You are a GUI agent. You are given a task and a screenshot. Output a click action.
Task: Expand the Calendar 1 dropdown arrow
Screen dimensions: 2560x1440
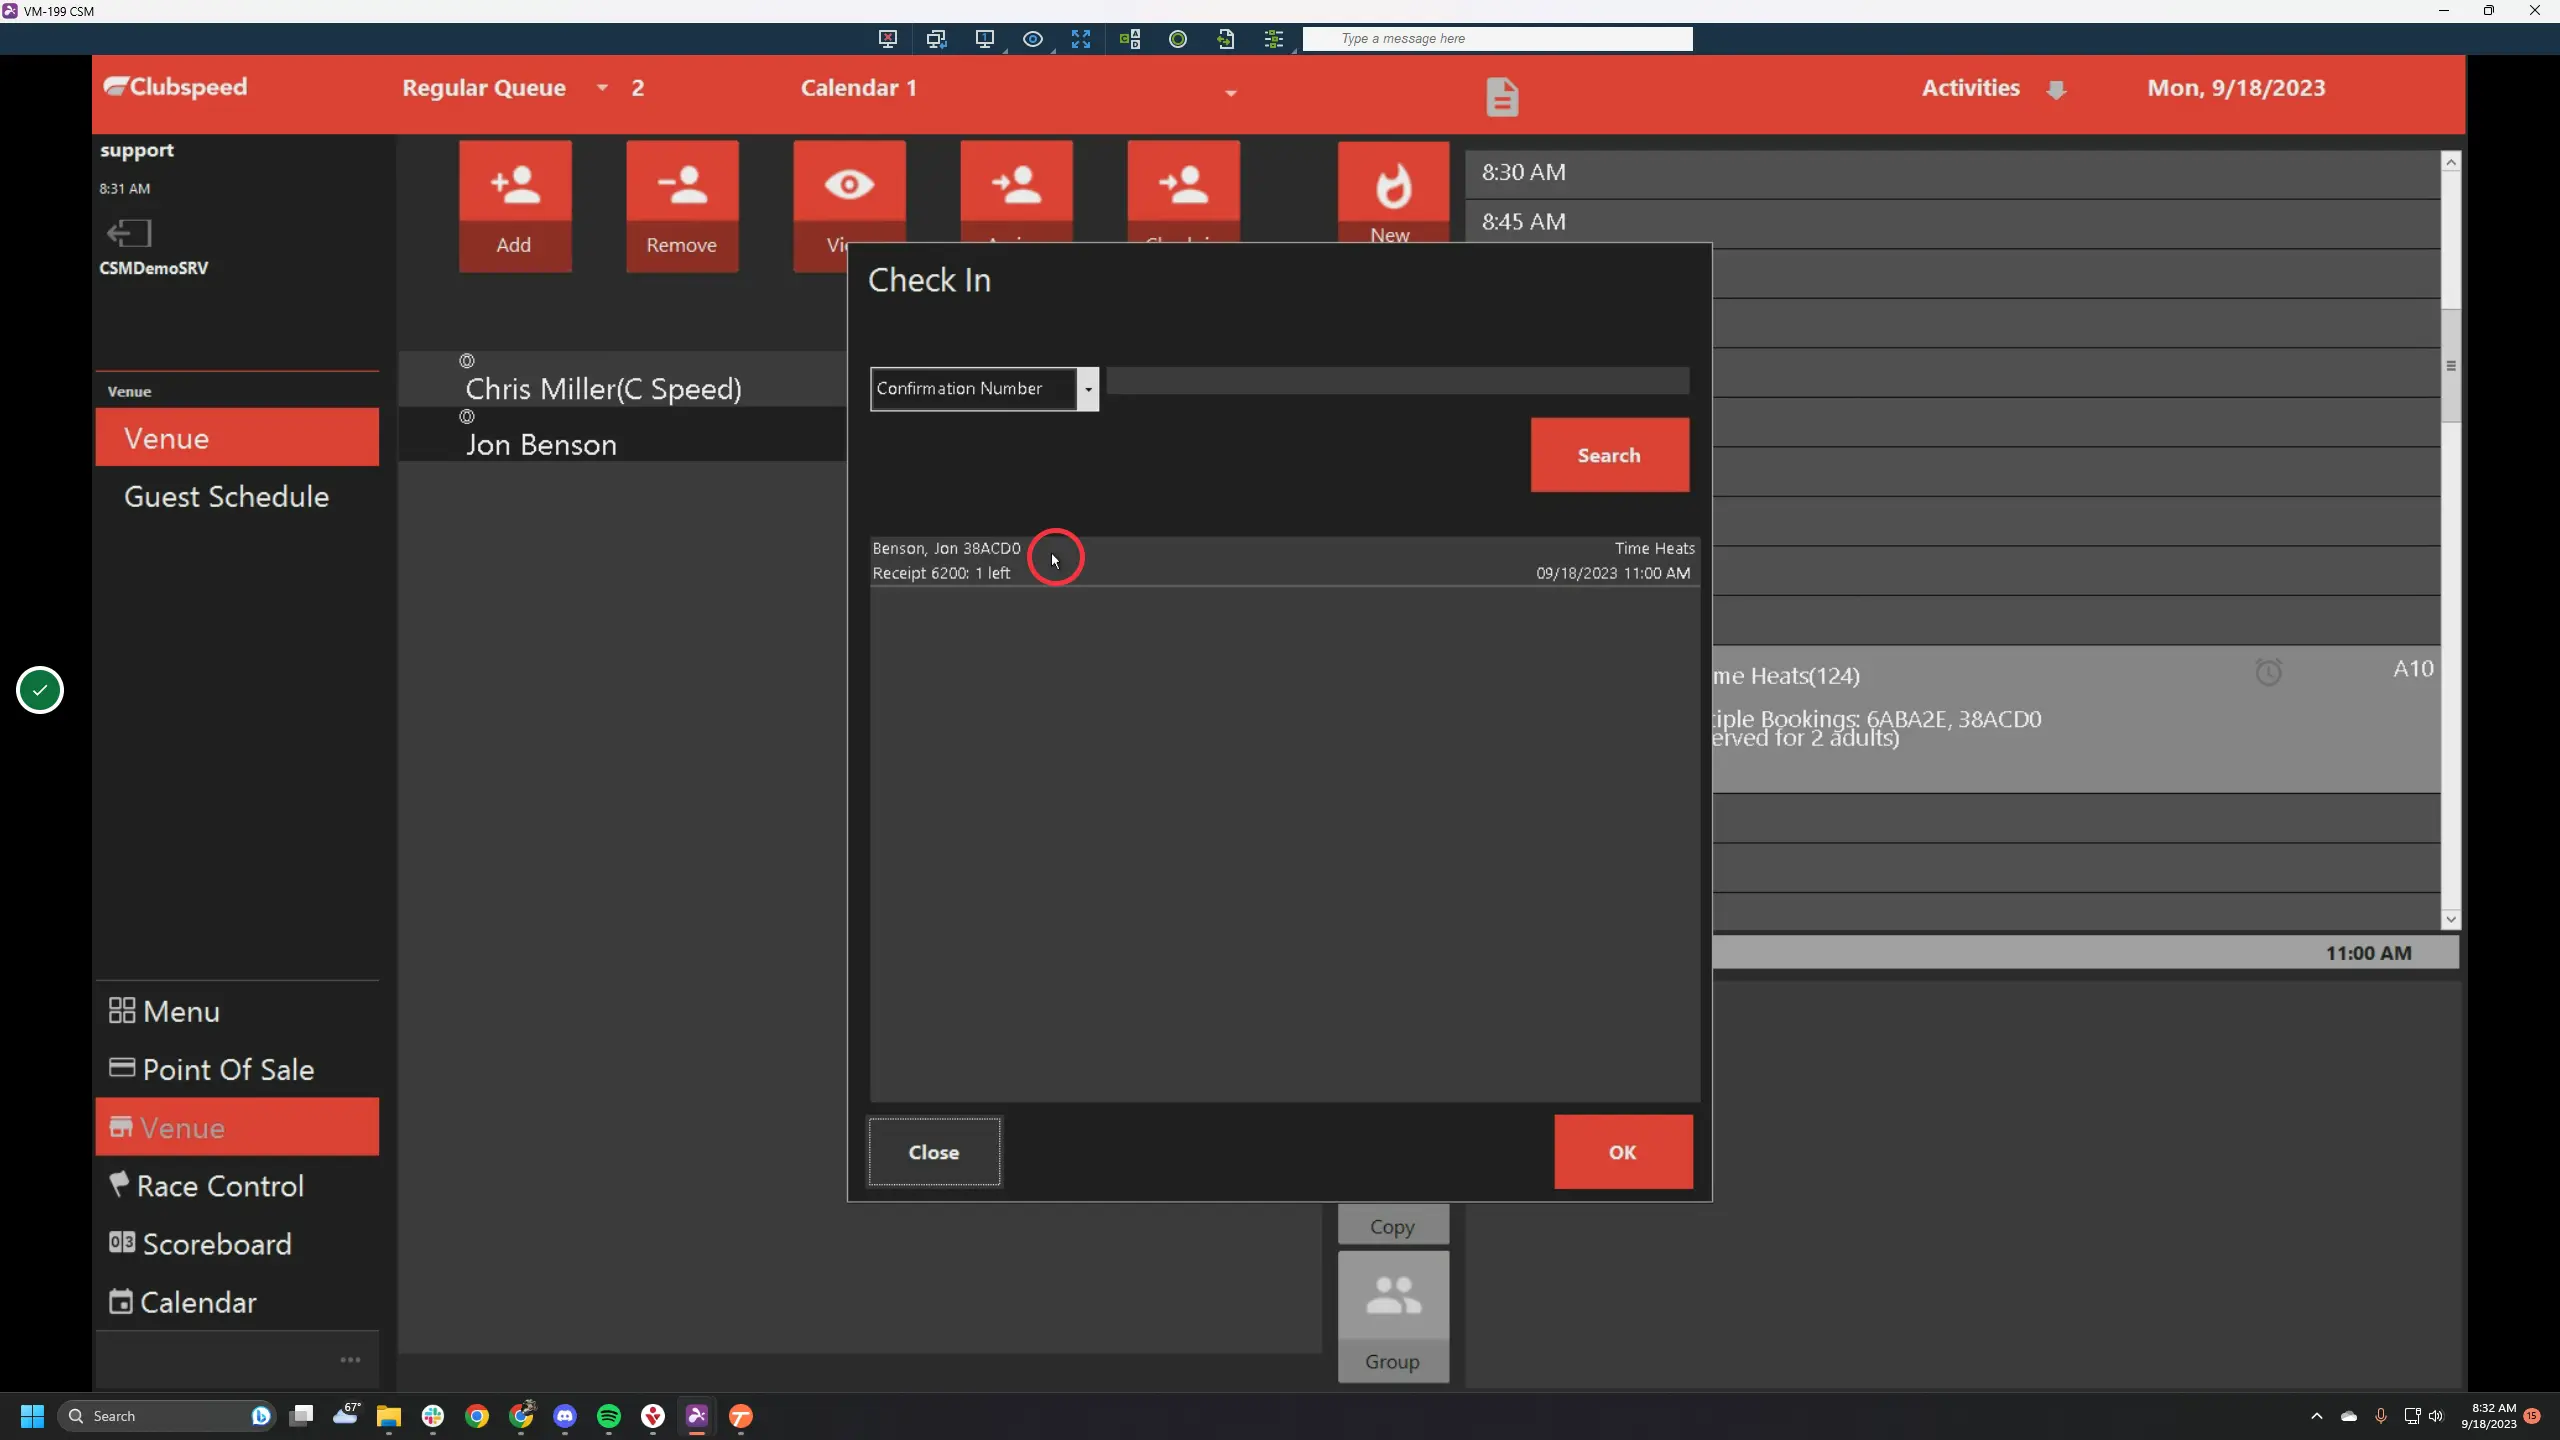(x=1231, y=93)
